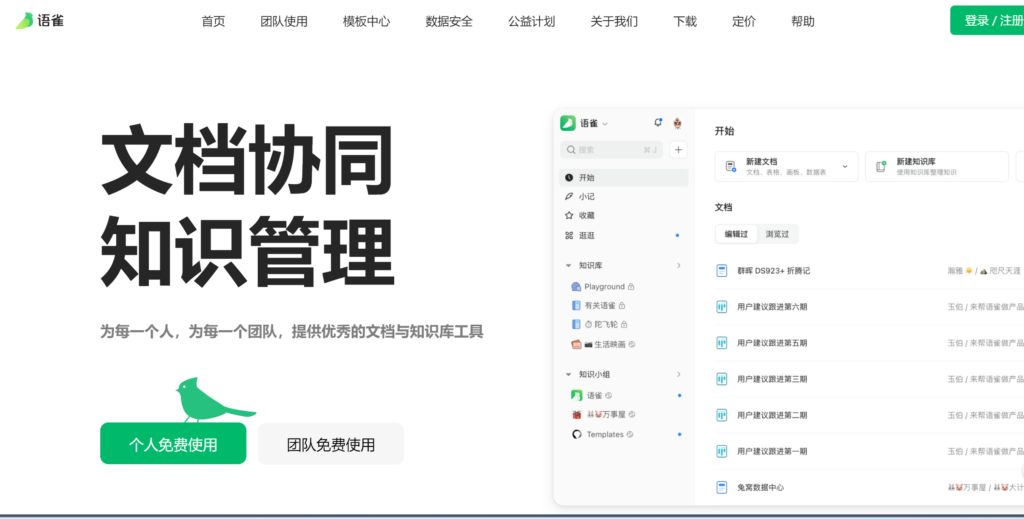Screen dimensions: 1024x519
Task: Click the notification bell icon in sidebar
Action: [658, 123]
